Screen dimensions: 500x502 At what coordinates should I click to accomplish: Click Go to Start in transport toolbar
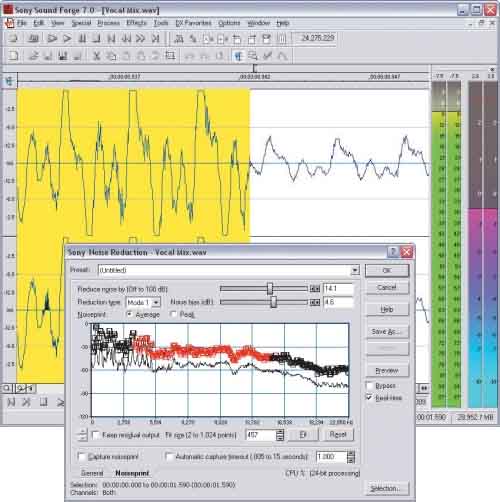tap(111, 39)
